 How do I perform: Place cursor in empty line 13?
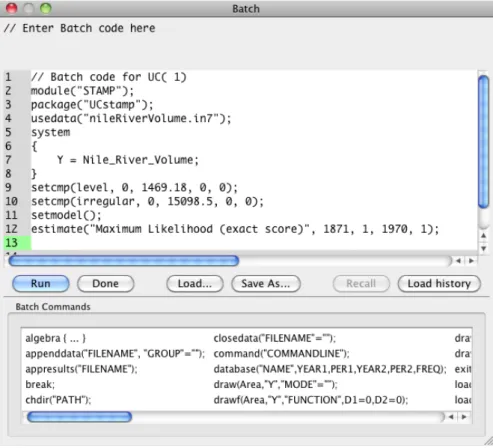253,243
